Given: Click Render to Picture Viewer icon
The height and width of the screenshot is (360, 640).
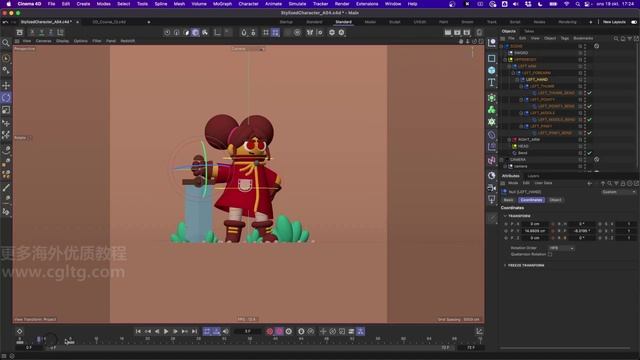Looking at the screenshot, I should (457, 32).
